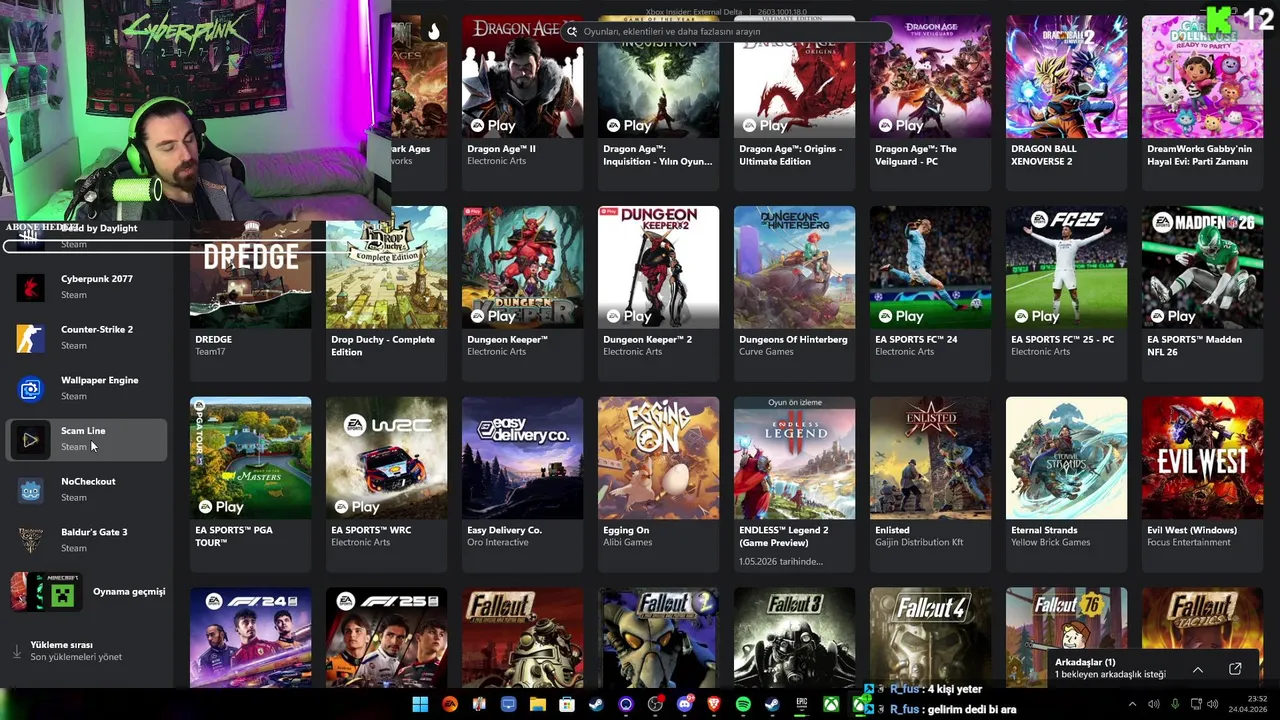Show hidden system tray icons
Viewport: 1280px width, 720px height.
pyautogui.click(x=1132, y=704)
